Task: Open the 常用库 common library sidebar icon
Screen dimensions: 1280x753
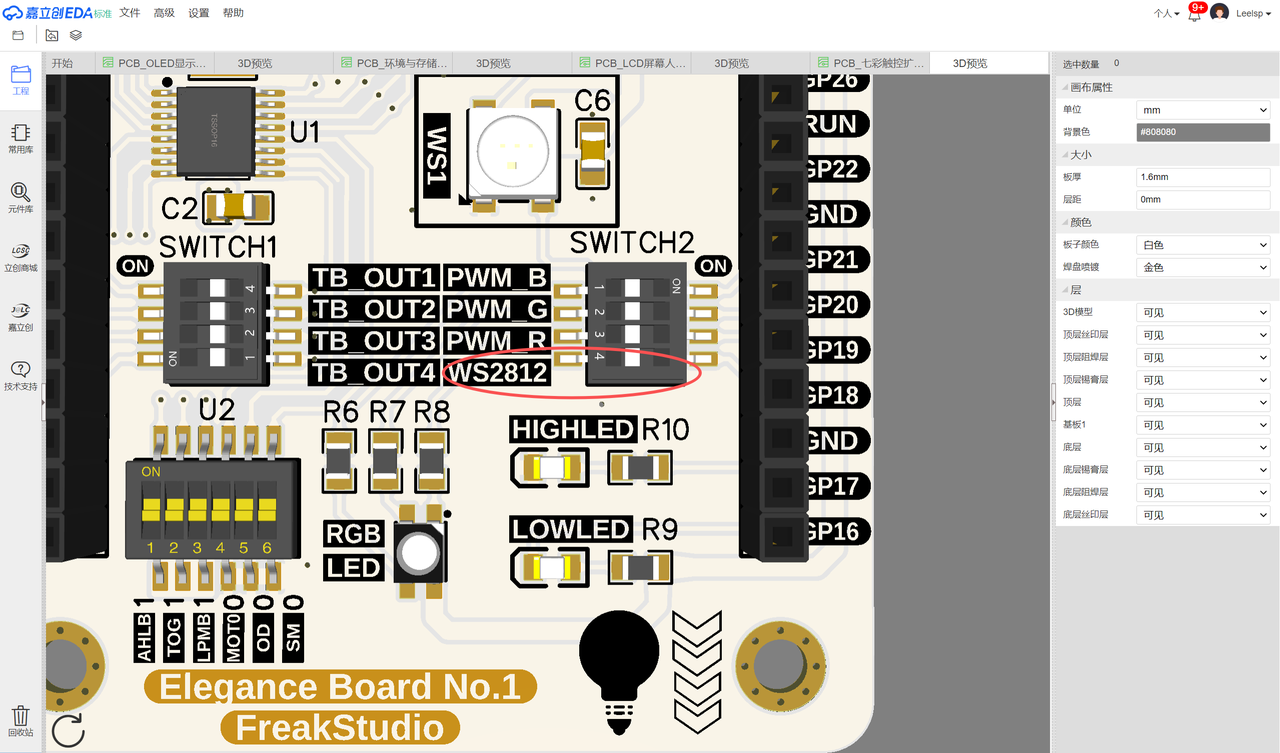Action: 21,139
